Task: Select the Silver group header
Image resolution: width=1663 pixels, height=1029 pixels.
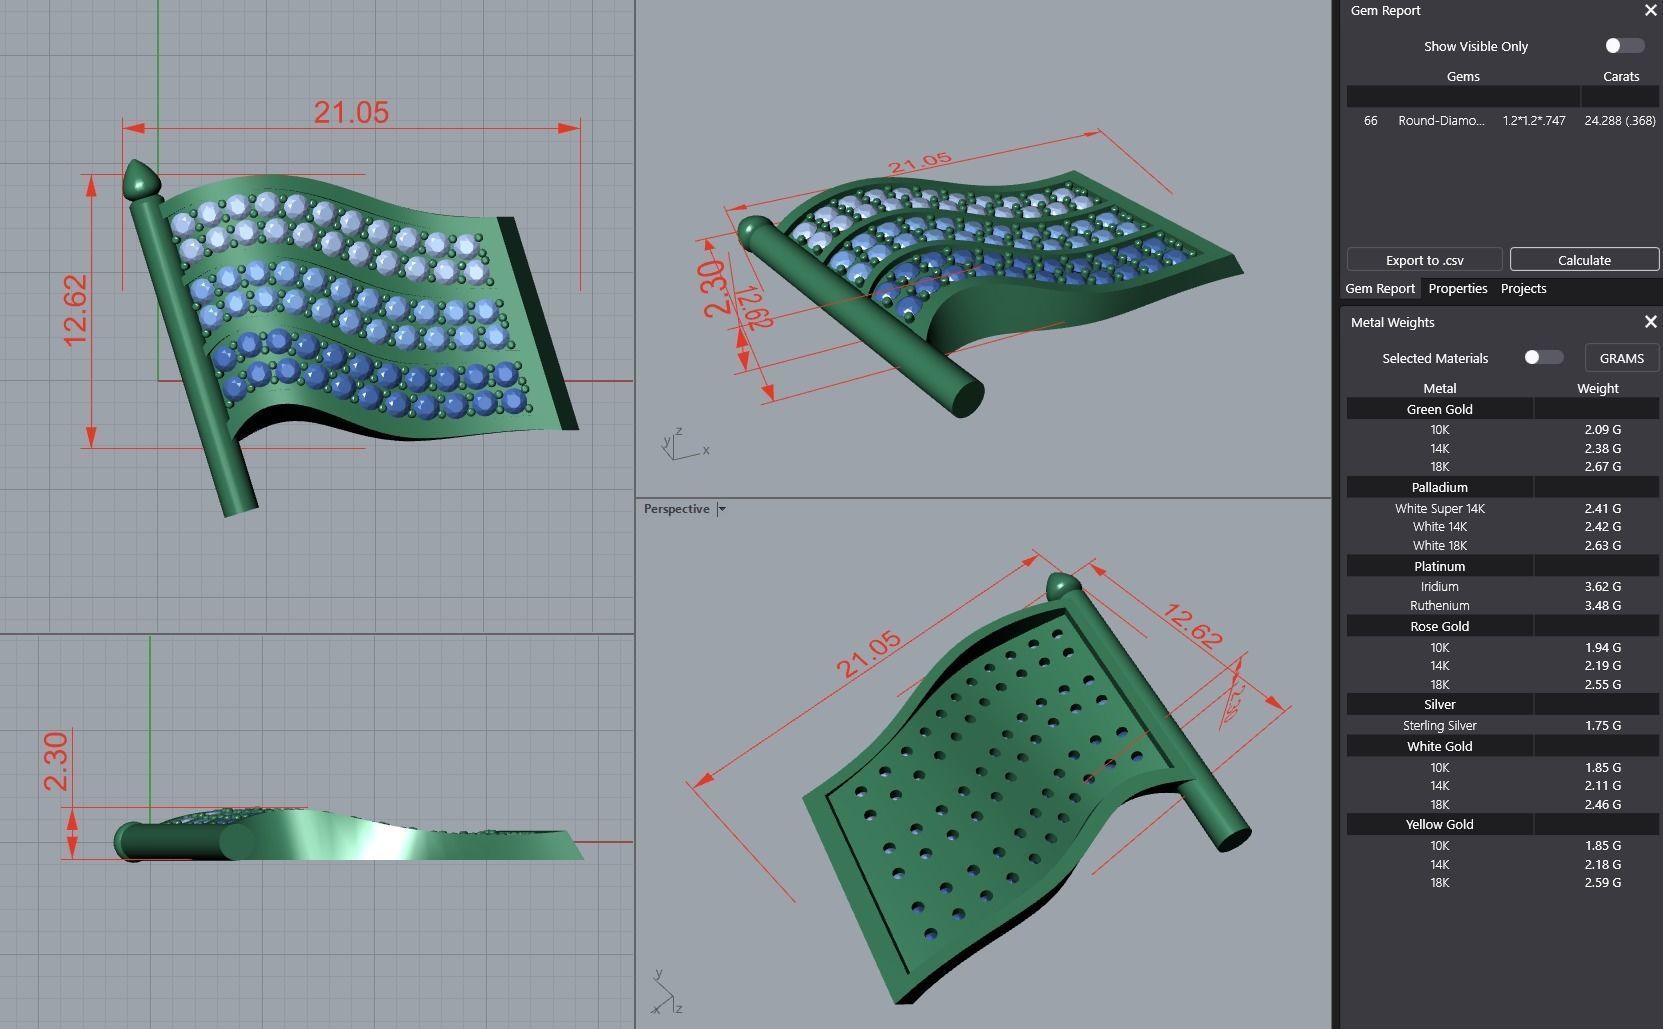Action: [1439, 704]
